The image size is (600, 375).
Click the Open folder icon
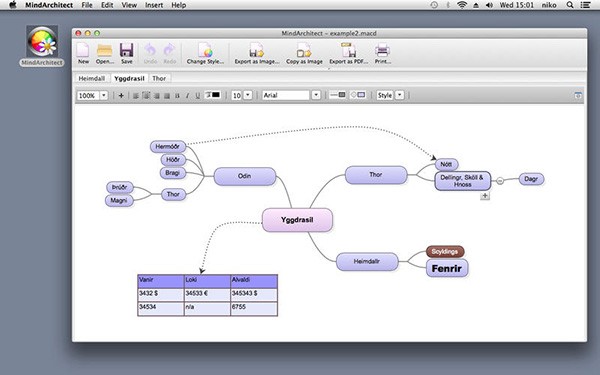point(104,53)
